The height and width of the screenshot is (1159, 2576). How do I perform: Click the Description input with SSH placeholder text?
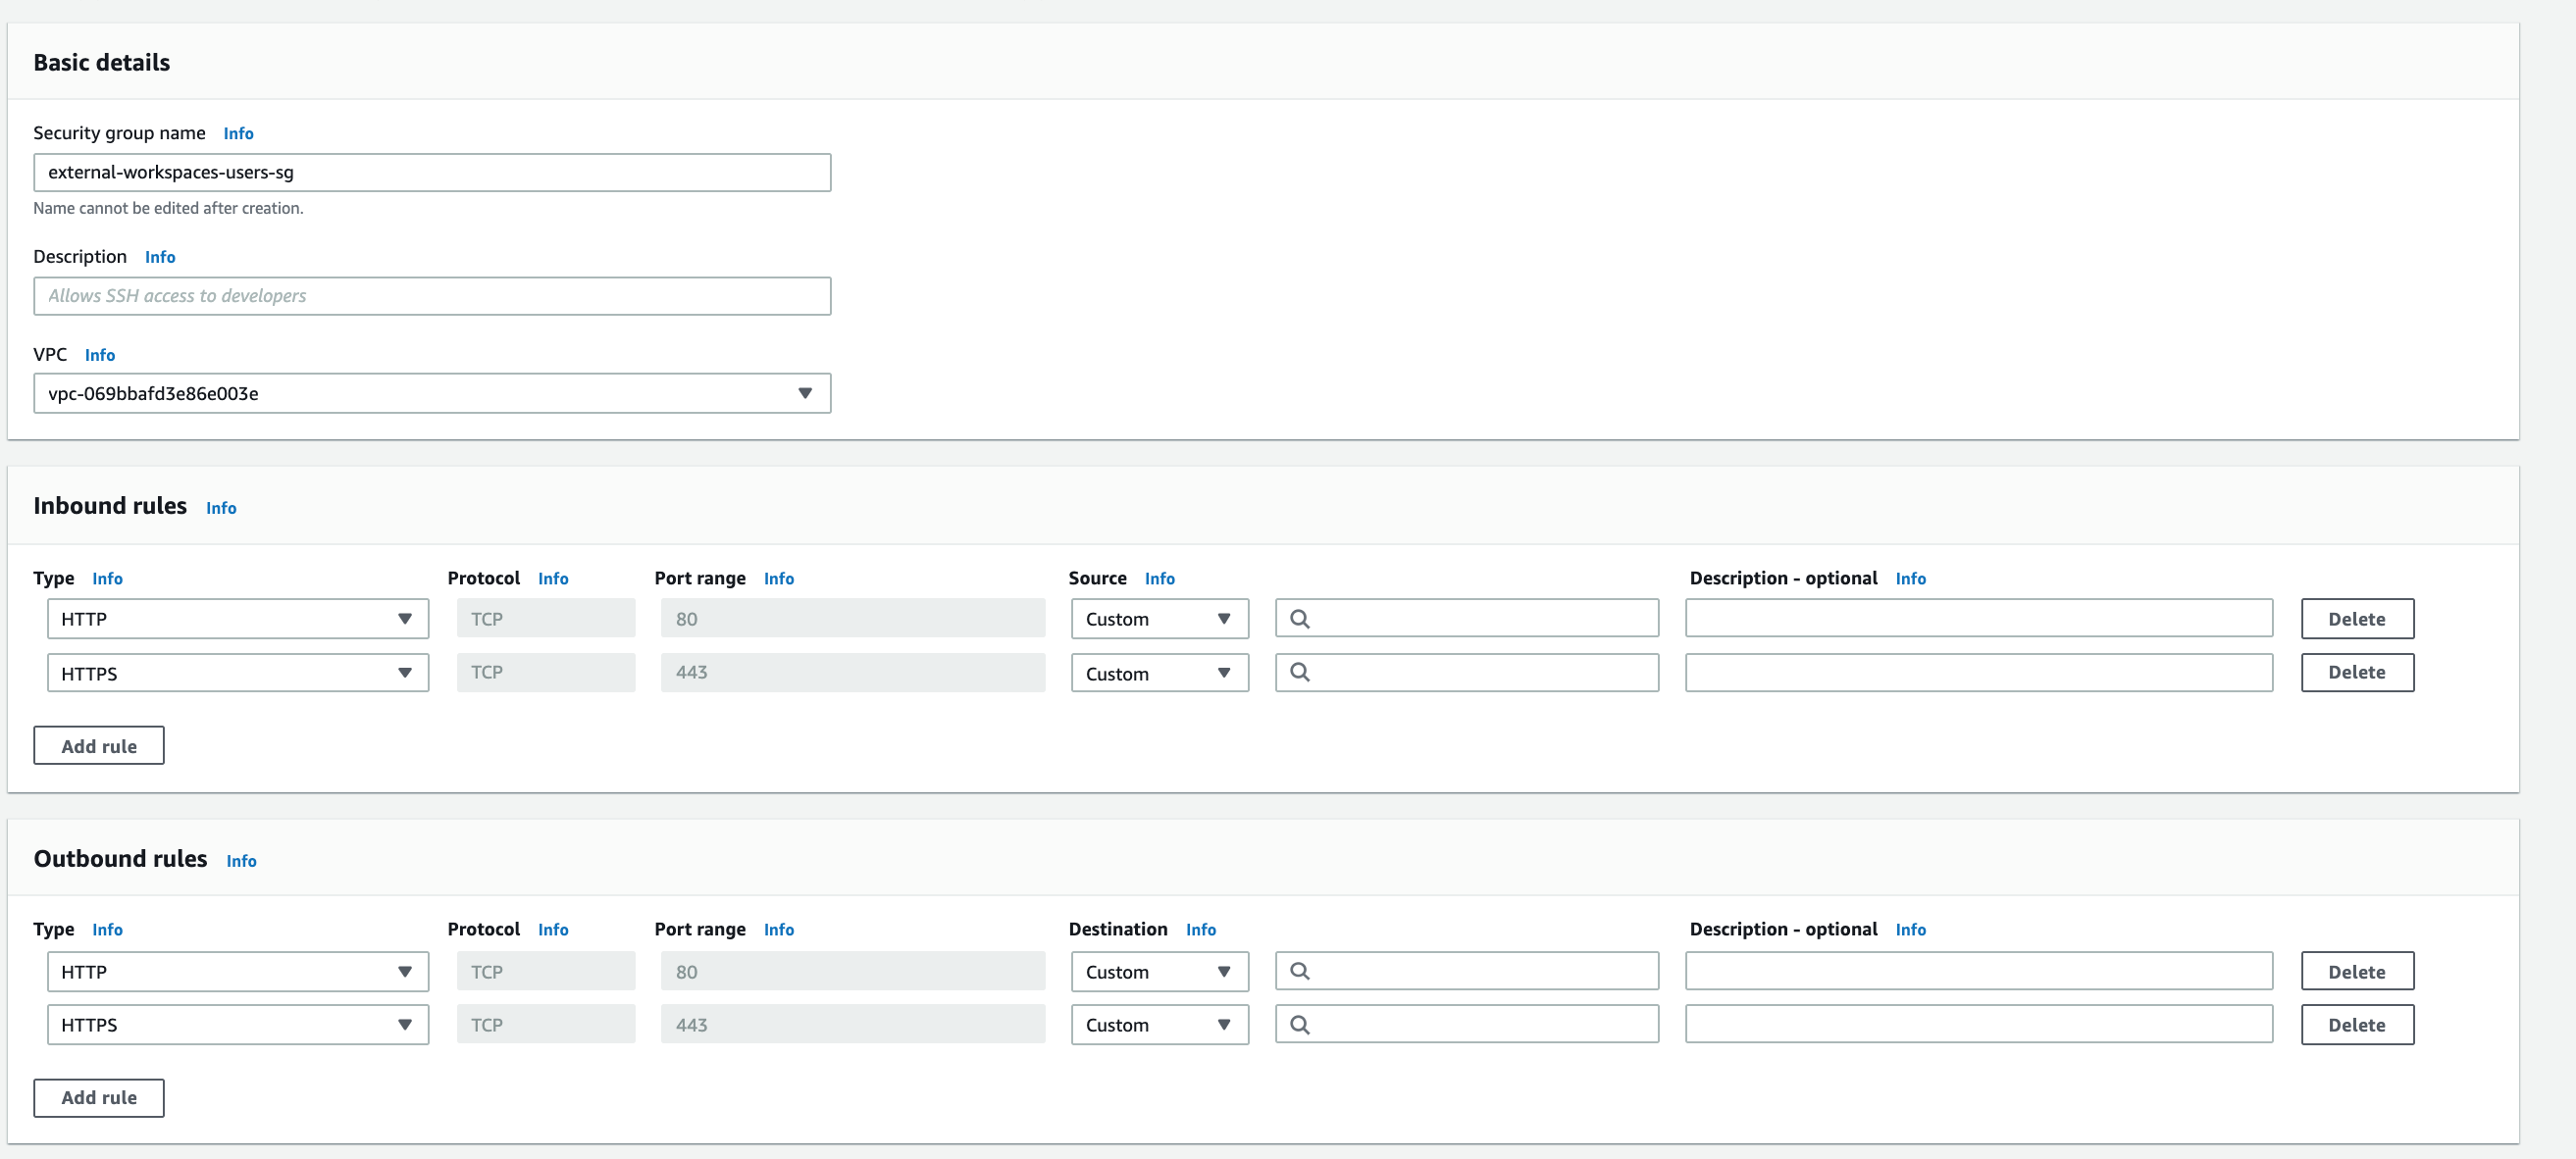(x=431, y=295)
